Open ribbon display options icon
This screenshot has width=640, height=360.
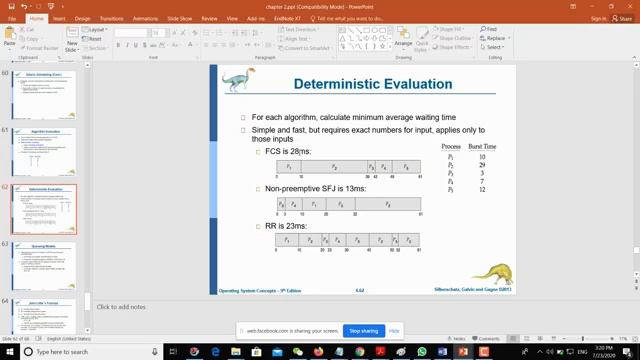(x=573, y=7)
